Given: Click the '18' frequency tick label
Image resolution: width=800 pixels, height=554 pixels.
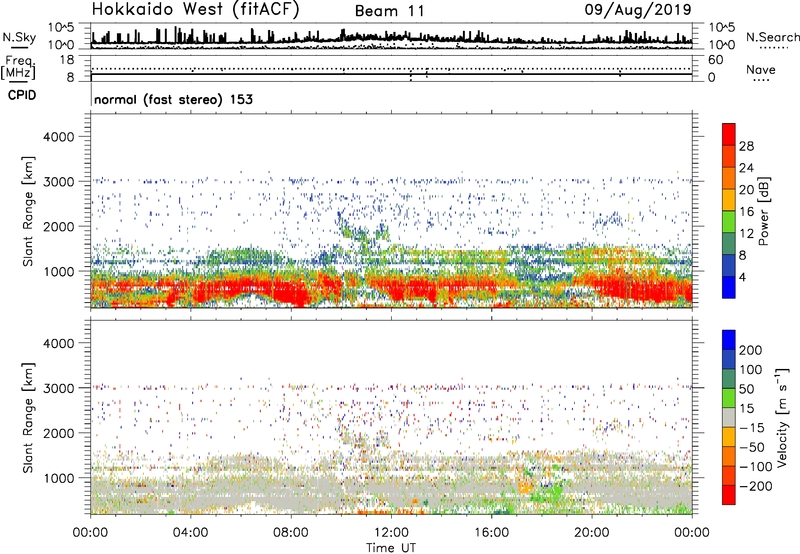Looking at the screenshot, I should [67, 60].
